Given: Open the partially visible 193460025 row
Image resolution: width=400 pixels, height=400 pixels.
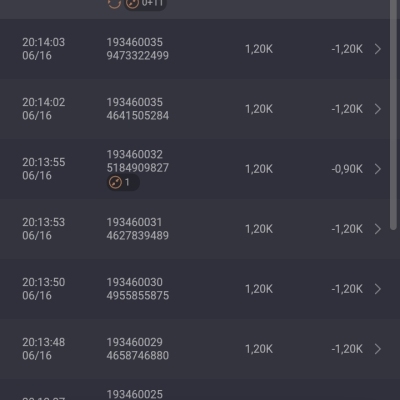Looking at the screenshot, I should coord(195,390).
